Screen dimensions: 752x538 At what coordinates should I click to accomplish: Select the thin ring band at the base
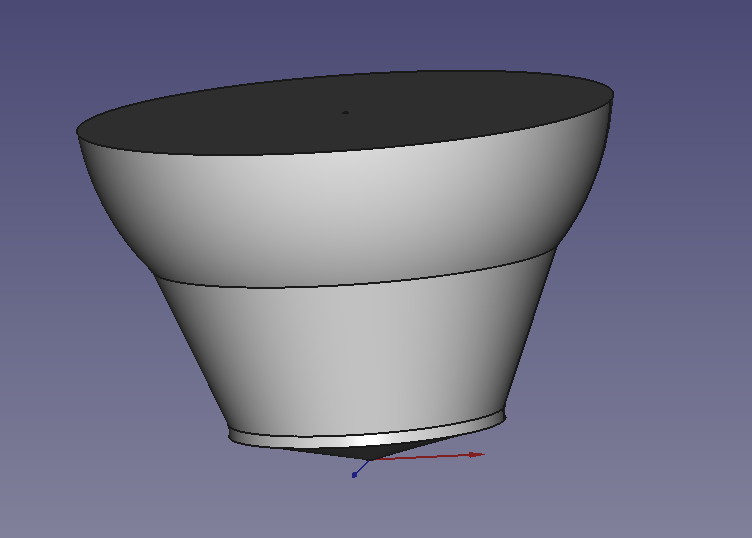300,441
